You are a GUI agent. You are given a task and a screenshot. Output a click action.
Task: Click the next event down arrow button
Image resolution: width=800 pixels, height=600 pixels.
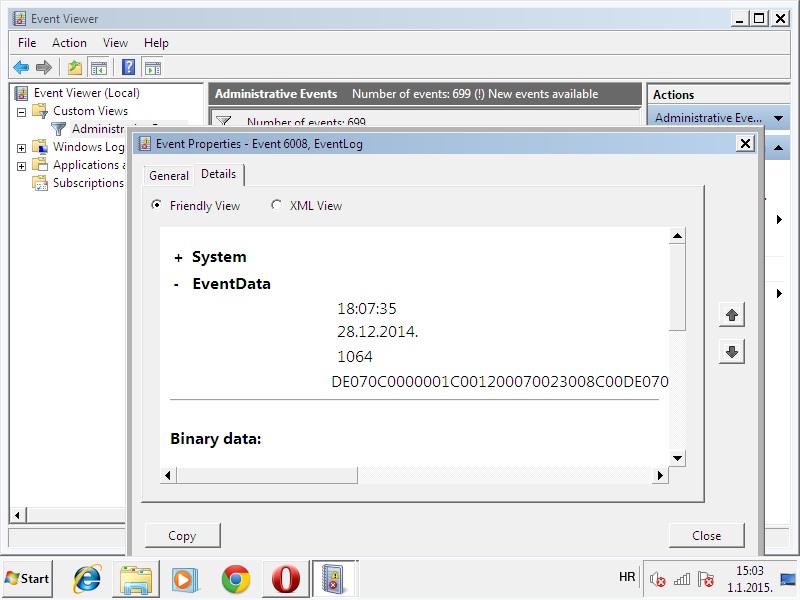[732, 352]
